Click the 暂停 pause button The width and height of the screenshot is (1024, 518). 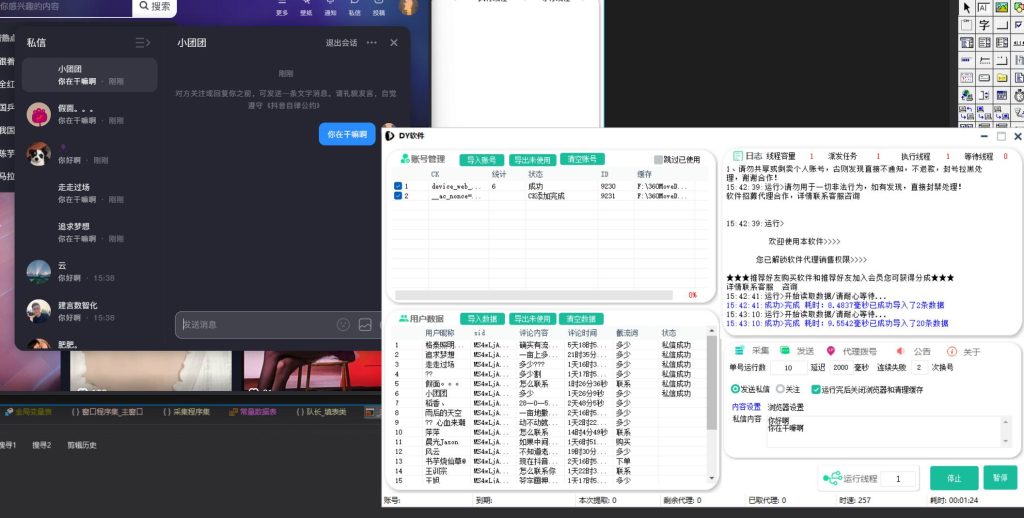tap(1000, 478)
